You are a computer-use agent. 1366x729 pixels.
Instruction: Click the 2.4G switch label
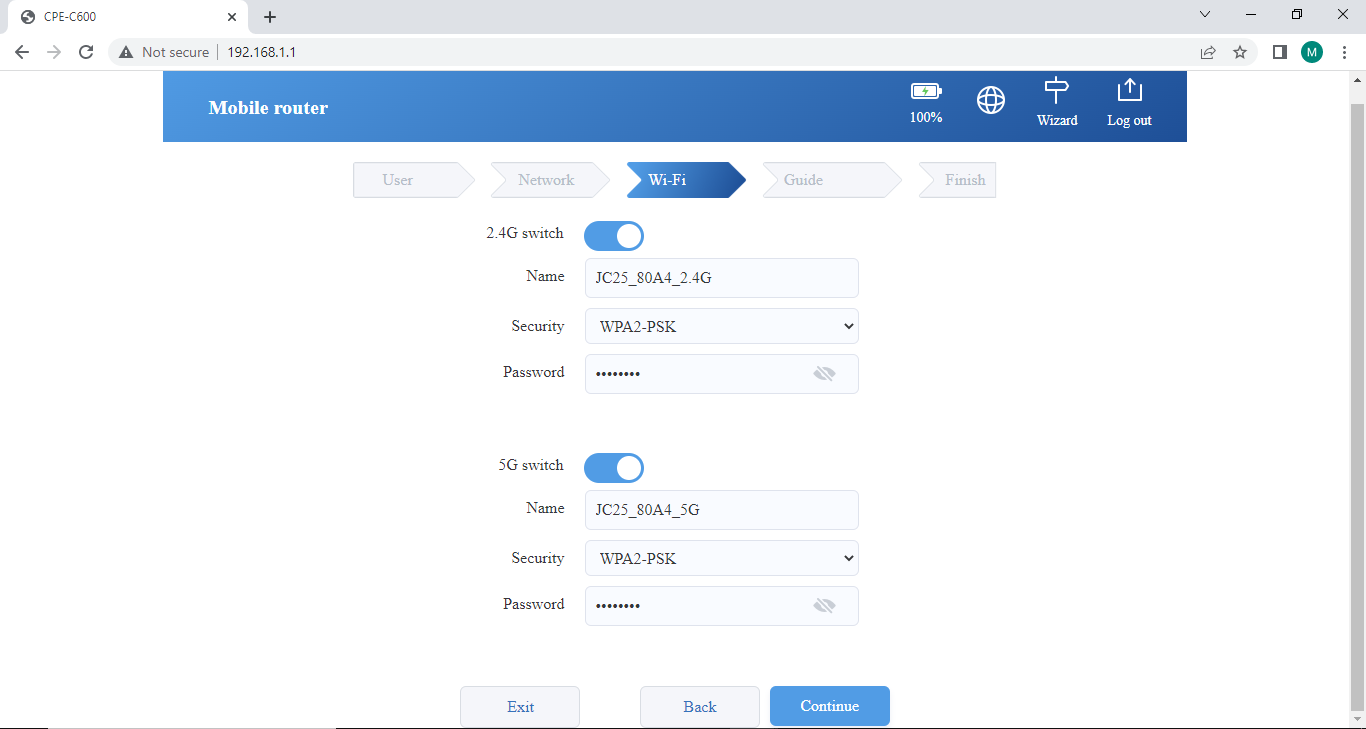[525, 234]
